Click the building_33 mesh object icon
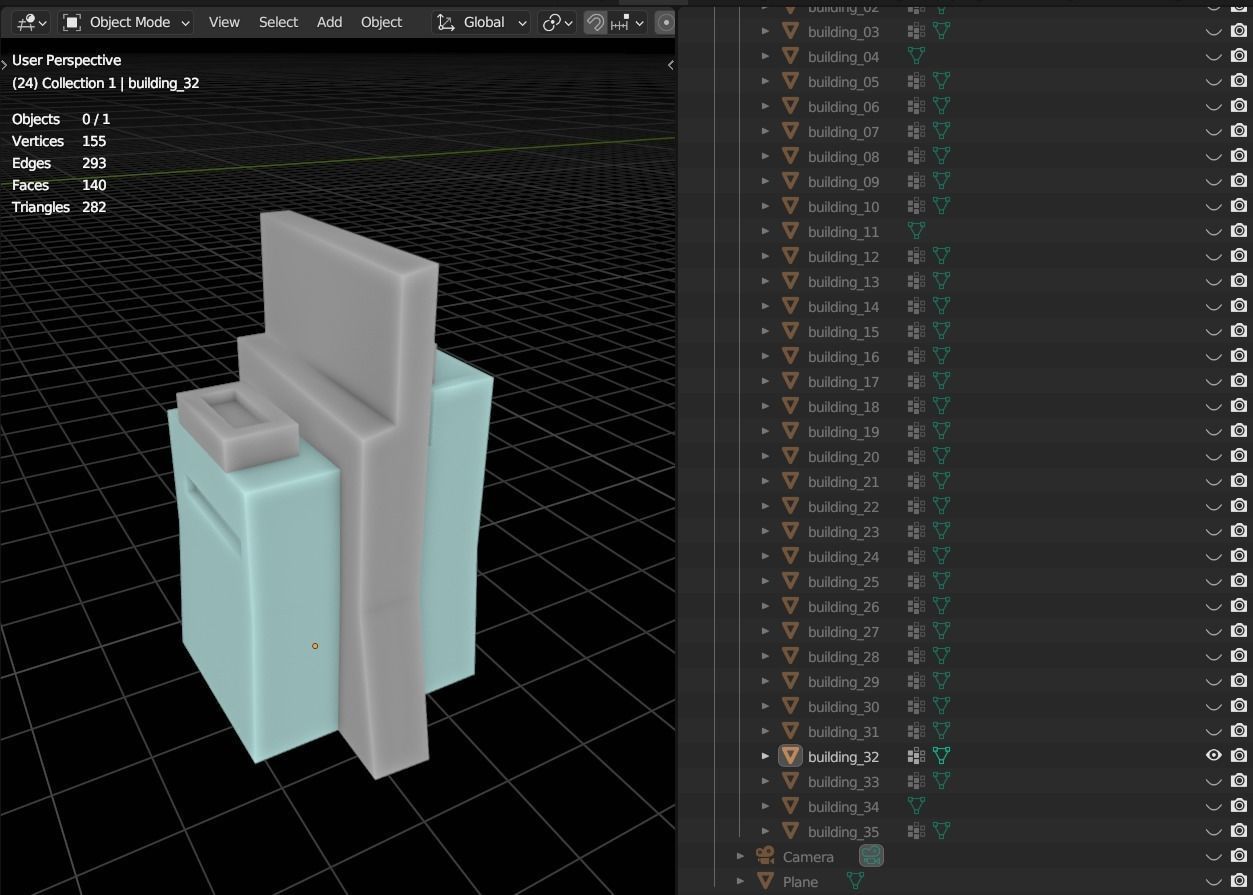The height and width of the screenshot is (895, 1253). click(791, 781)
